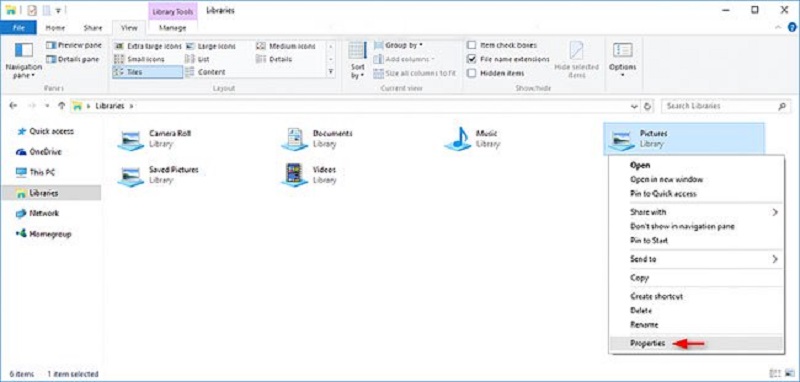Select the Camera Roll library
Image resolution: width=800 pixels, height=382 pixels.
tap(156, 139)
